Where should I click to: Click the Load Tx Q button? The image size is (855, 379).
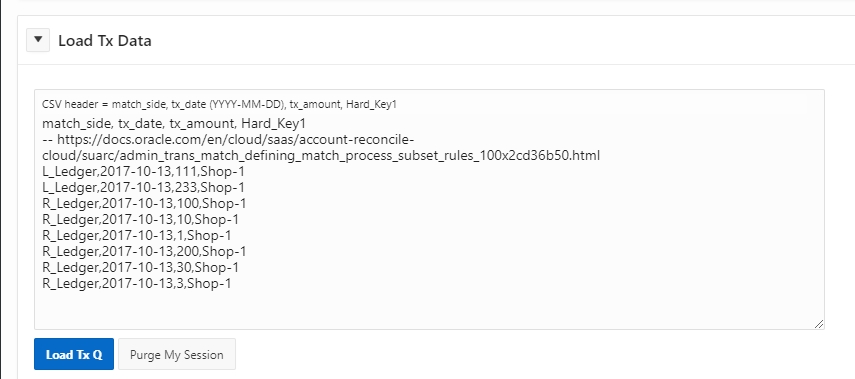[x=74, y=354]
